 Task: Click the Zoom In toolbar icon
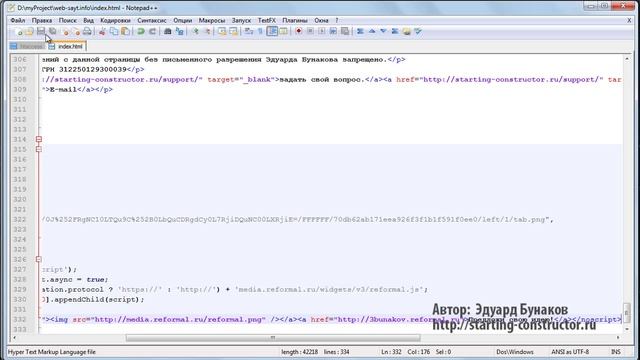[195, 31]
